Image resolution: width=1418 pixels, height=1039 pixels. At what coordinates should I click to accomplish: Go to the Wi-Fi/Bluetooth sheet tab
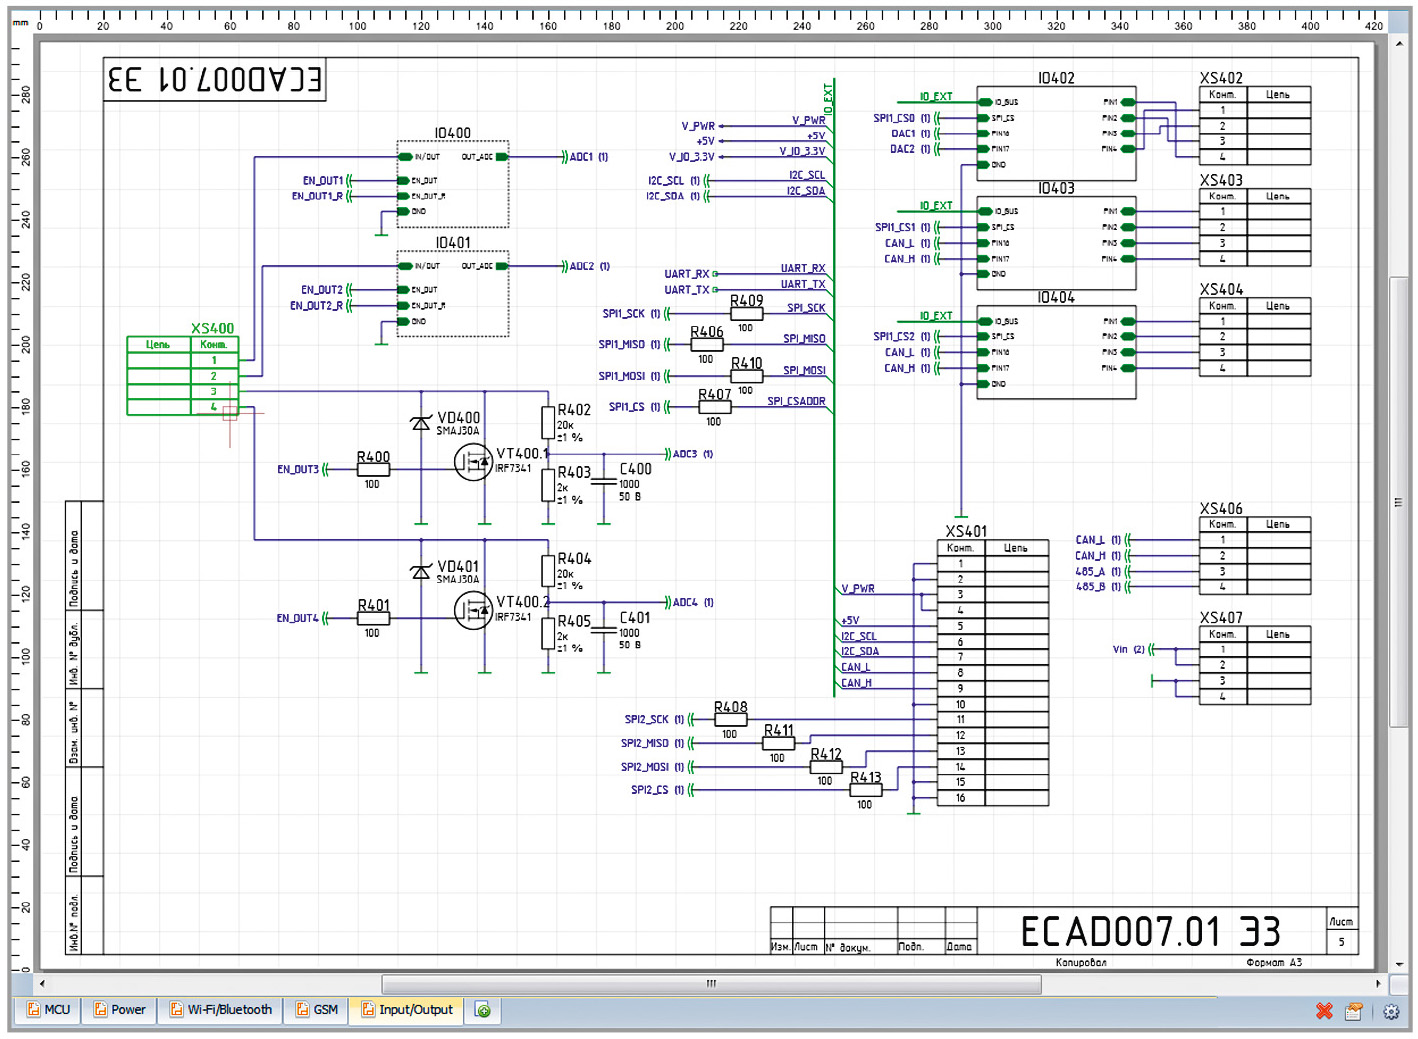[x=221, y=1010]
